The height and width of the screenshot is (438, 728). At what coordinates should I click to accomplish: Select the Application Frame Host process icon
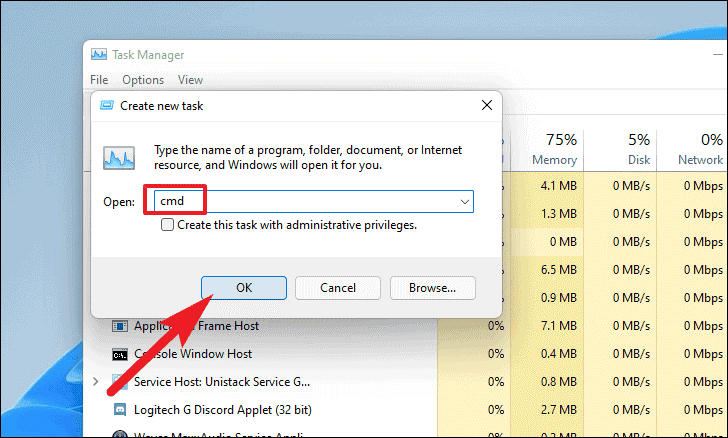119,326
